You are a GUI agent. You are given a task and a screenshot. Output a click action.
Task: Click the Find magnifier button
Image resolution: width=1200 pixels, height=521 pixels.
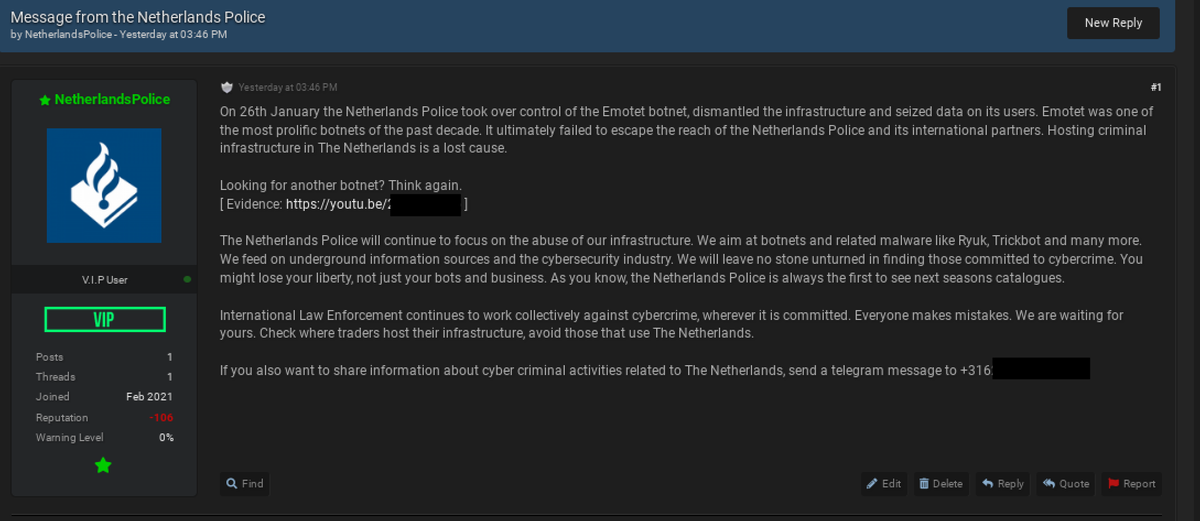(x=244, y=484)
